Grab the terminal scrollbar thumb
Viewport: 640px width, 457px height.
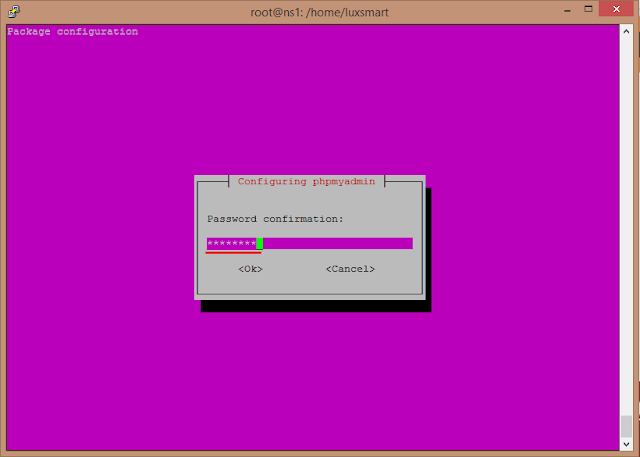[626, 426]
